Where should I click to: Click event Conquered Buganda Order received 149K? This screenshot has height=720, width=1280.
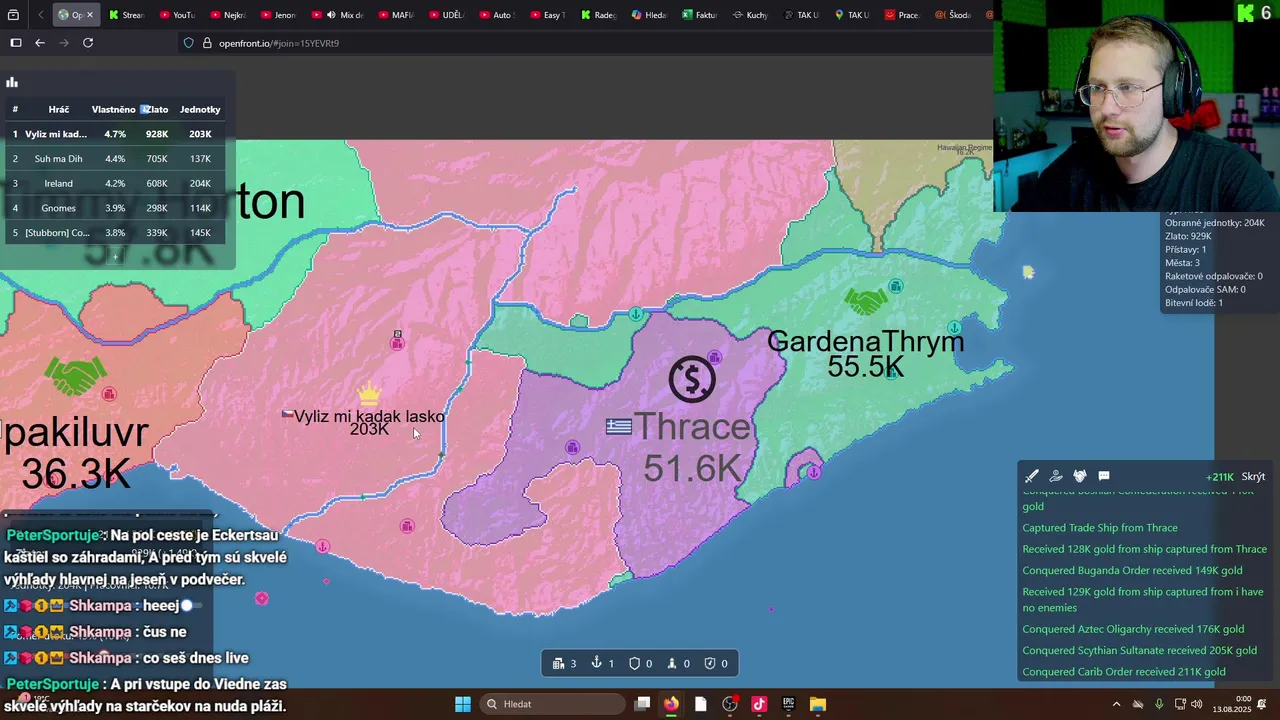click(1132, 570)
